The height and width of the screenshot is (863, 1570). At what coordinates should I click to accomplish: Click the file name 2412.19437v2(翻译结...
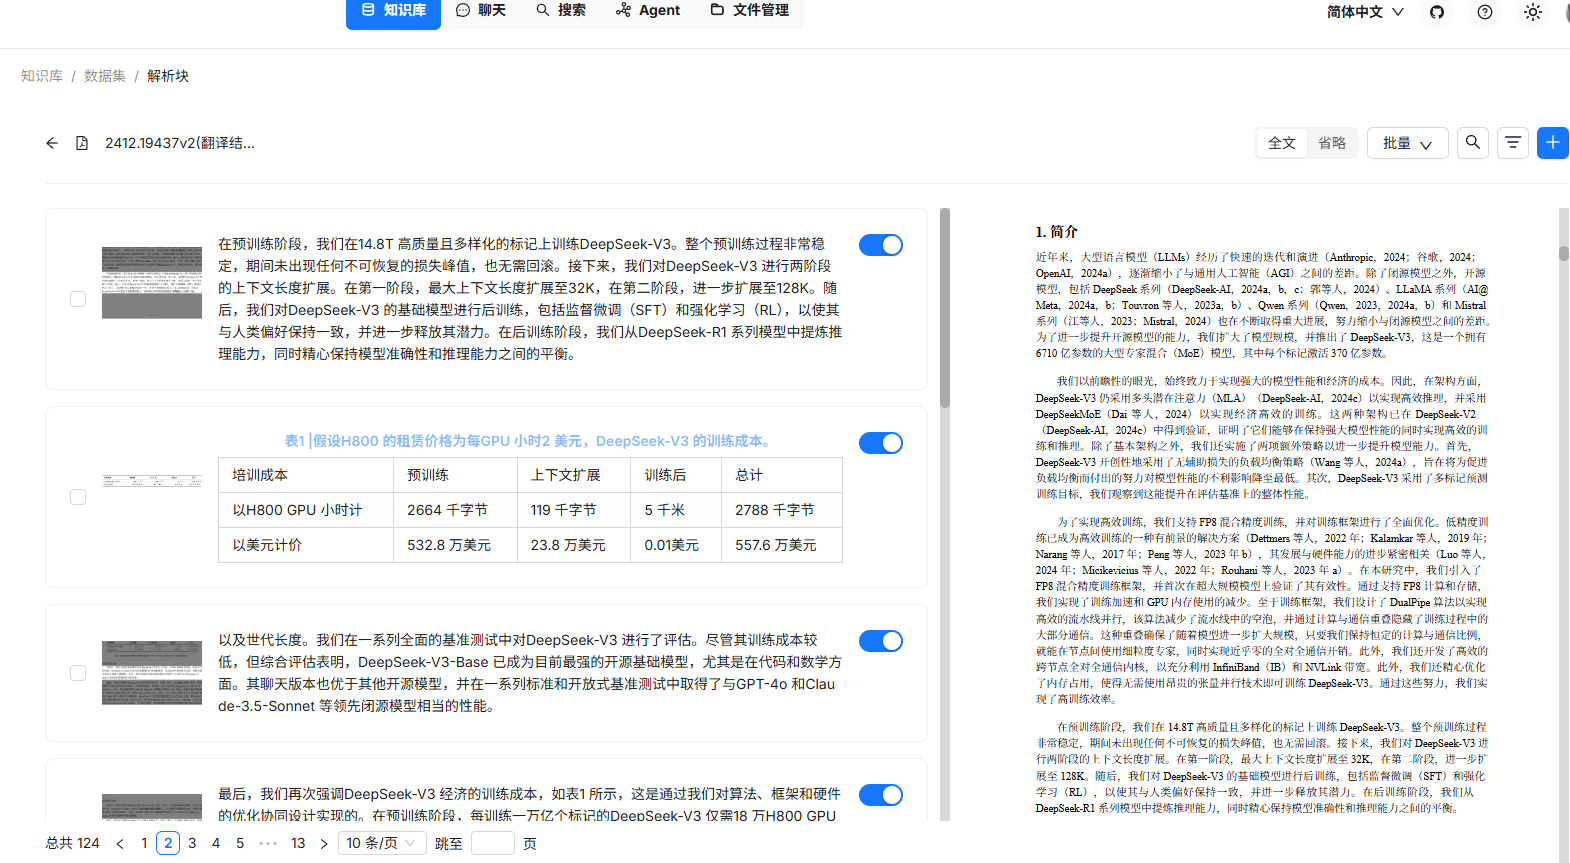coord(180,143)
